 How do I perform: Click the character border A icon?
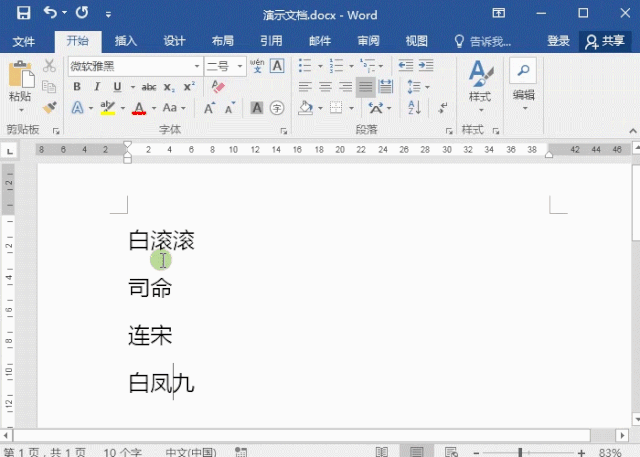pyautogui.click(x=277, y=66)
